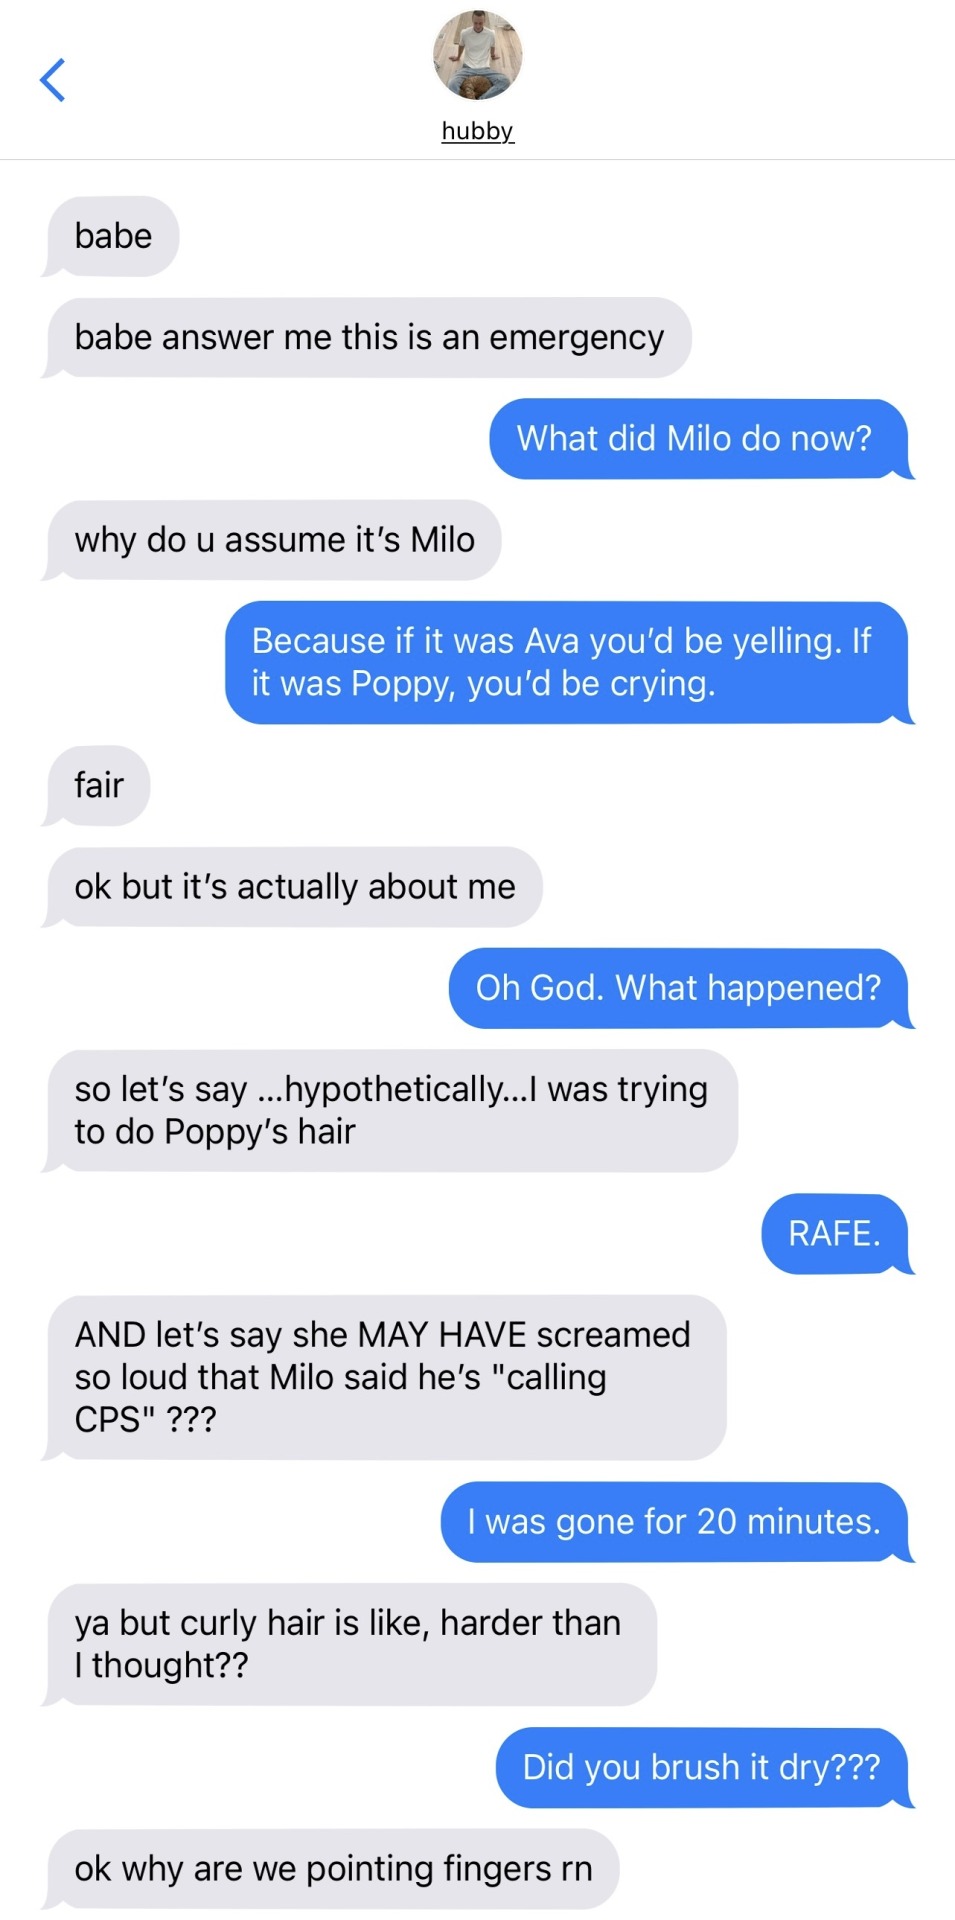The image size is (955, 1920).
Task: Tap the 'What did Milo do now?' bubble
Action: [x=699, y=438]
